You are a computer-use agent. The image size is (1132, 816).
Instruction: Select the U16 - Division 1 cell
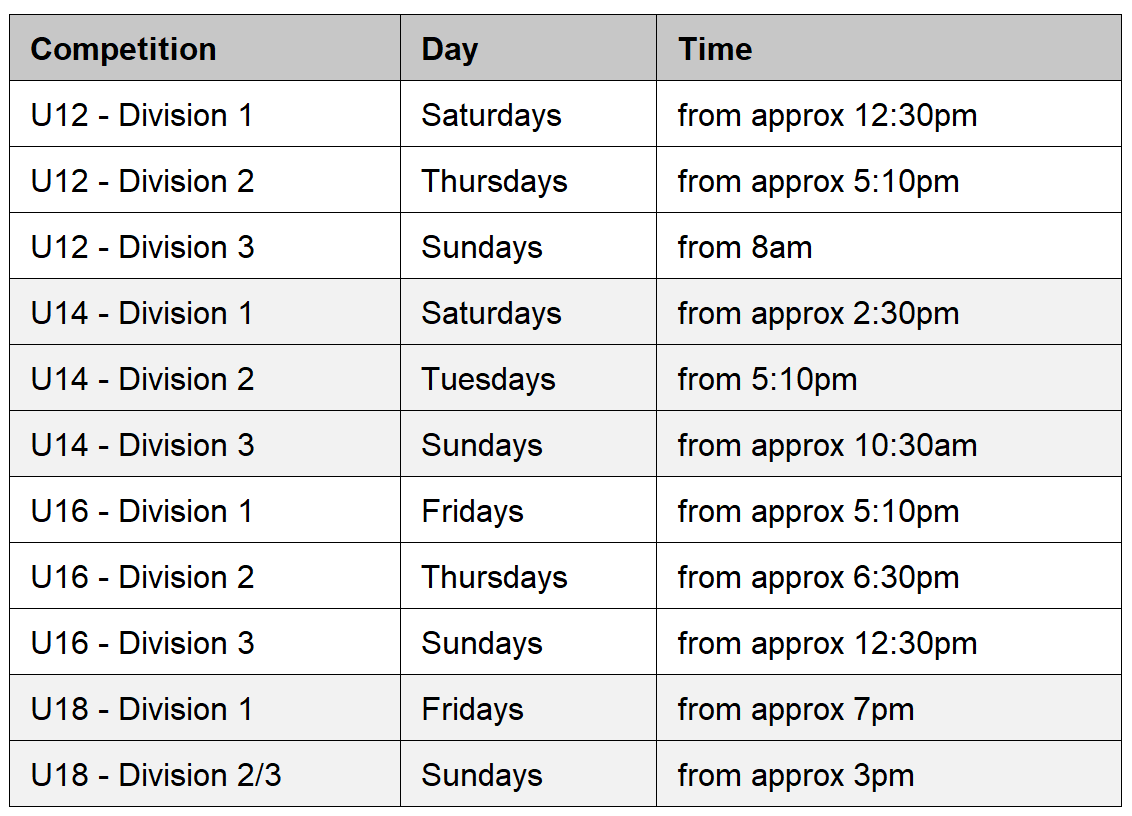point(205,510)
